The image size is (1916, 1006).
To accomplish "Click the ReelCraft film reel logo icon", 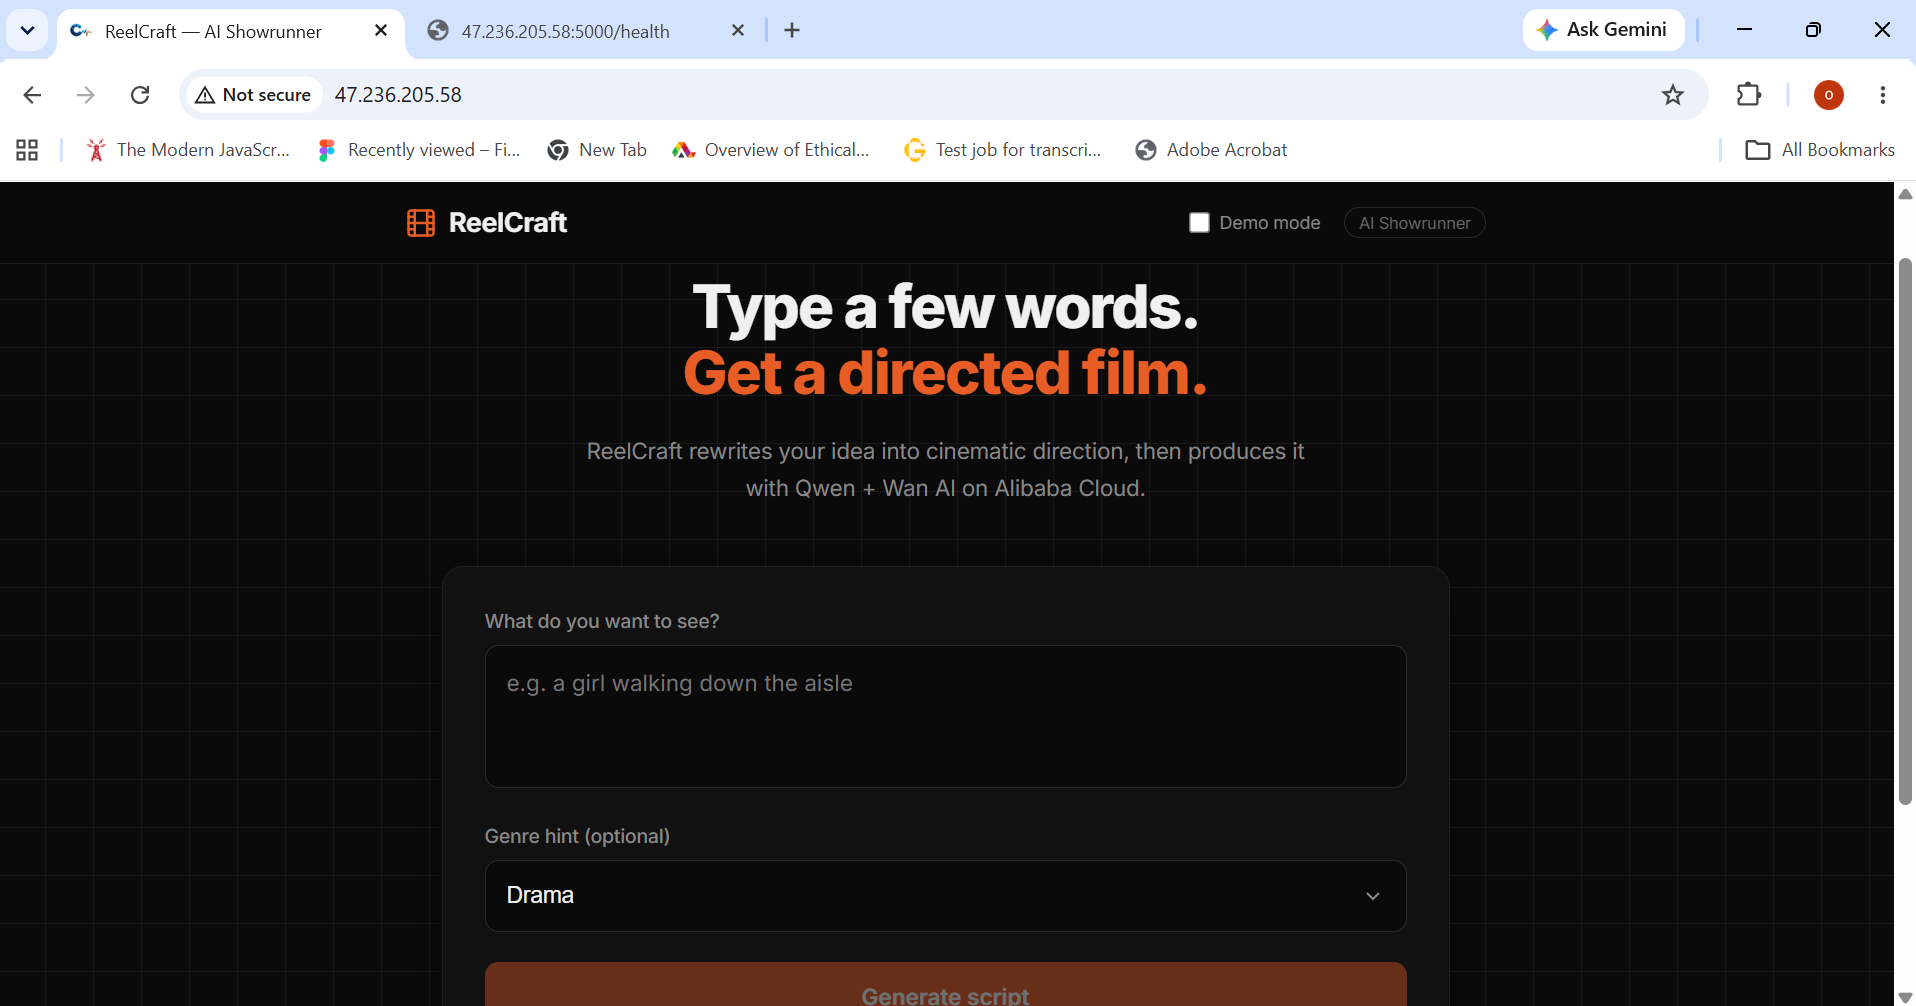I will [x=421, y=223].
